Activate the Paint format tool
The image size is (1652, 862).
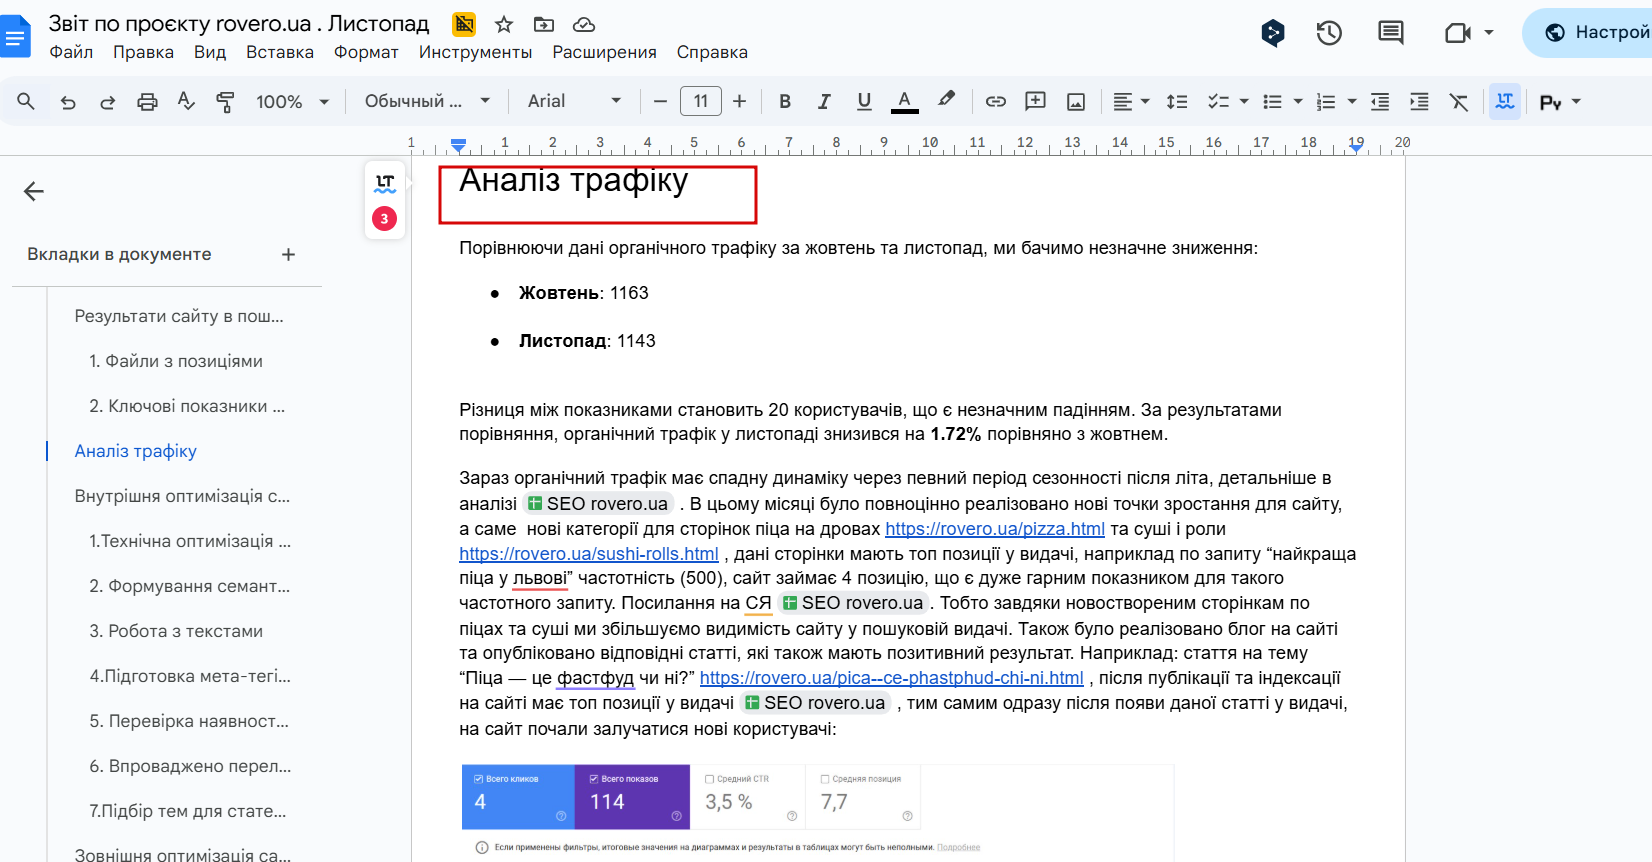click(x=225, y=102)
